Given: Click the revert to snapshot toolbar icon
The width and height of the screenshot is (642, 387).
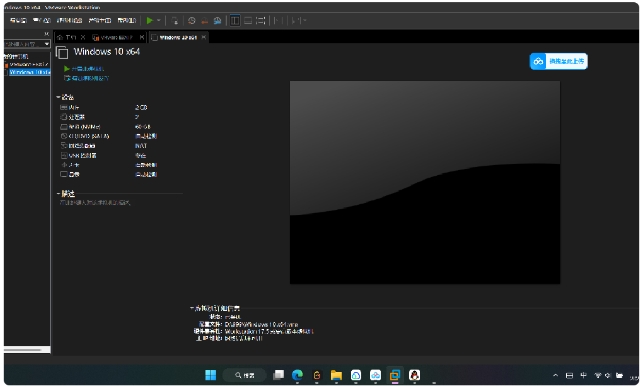Looking at the screenshot, I should coord(205,20).
